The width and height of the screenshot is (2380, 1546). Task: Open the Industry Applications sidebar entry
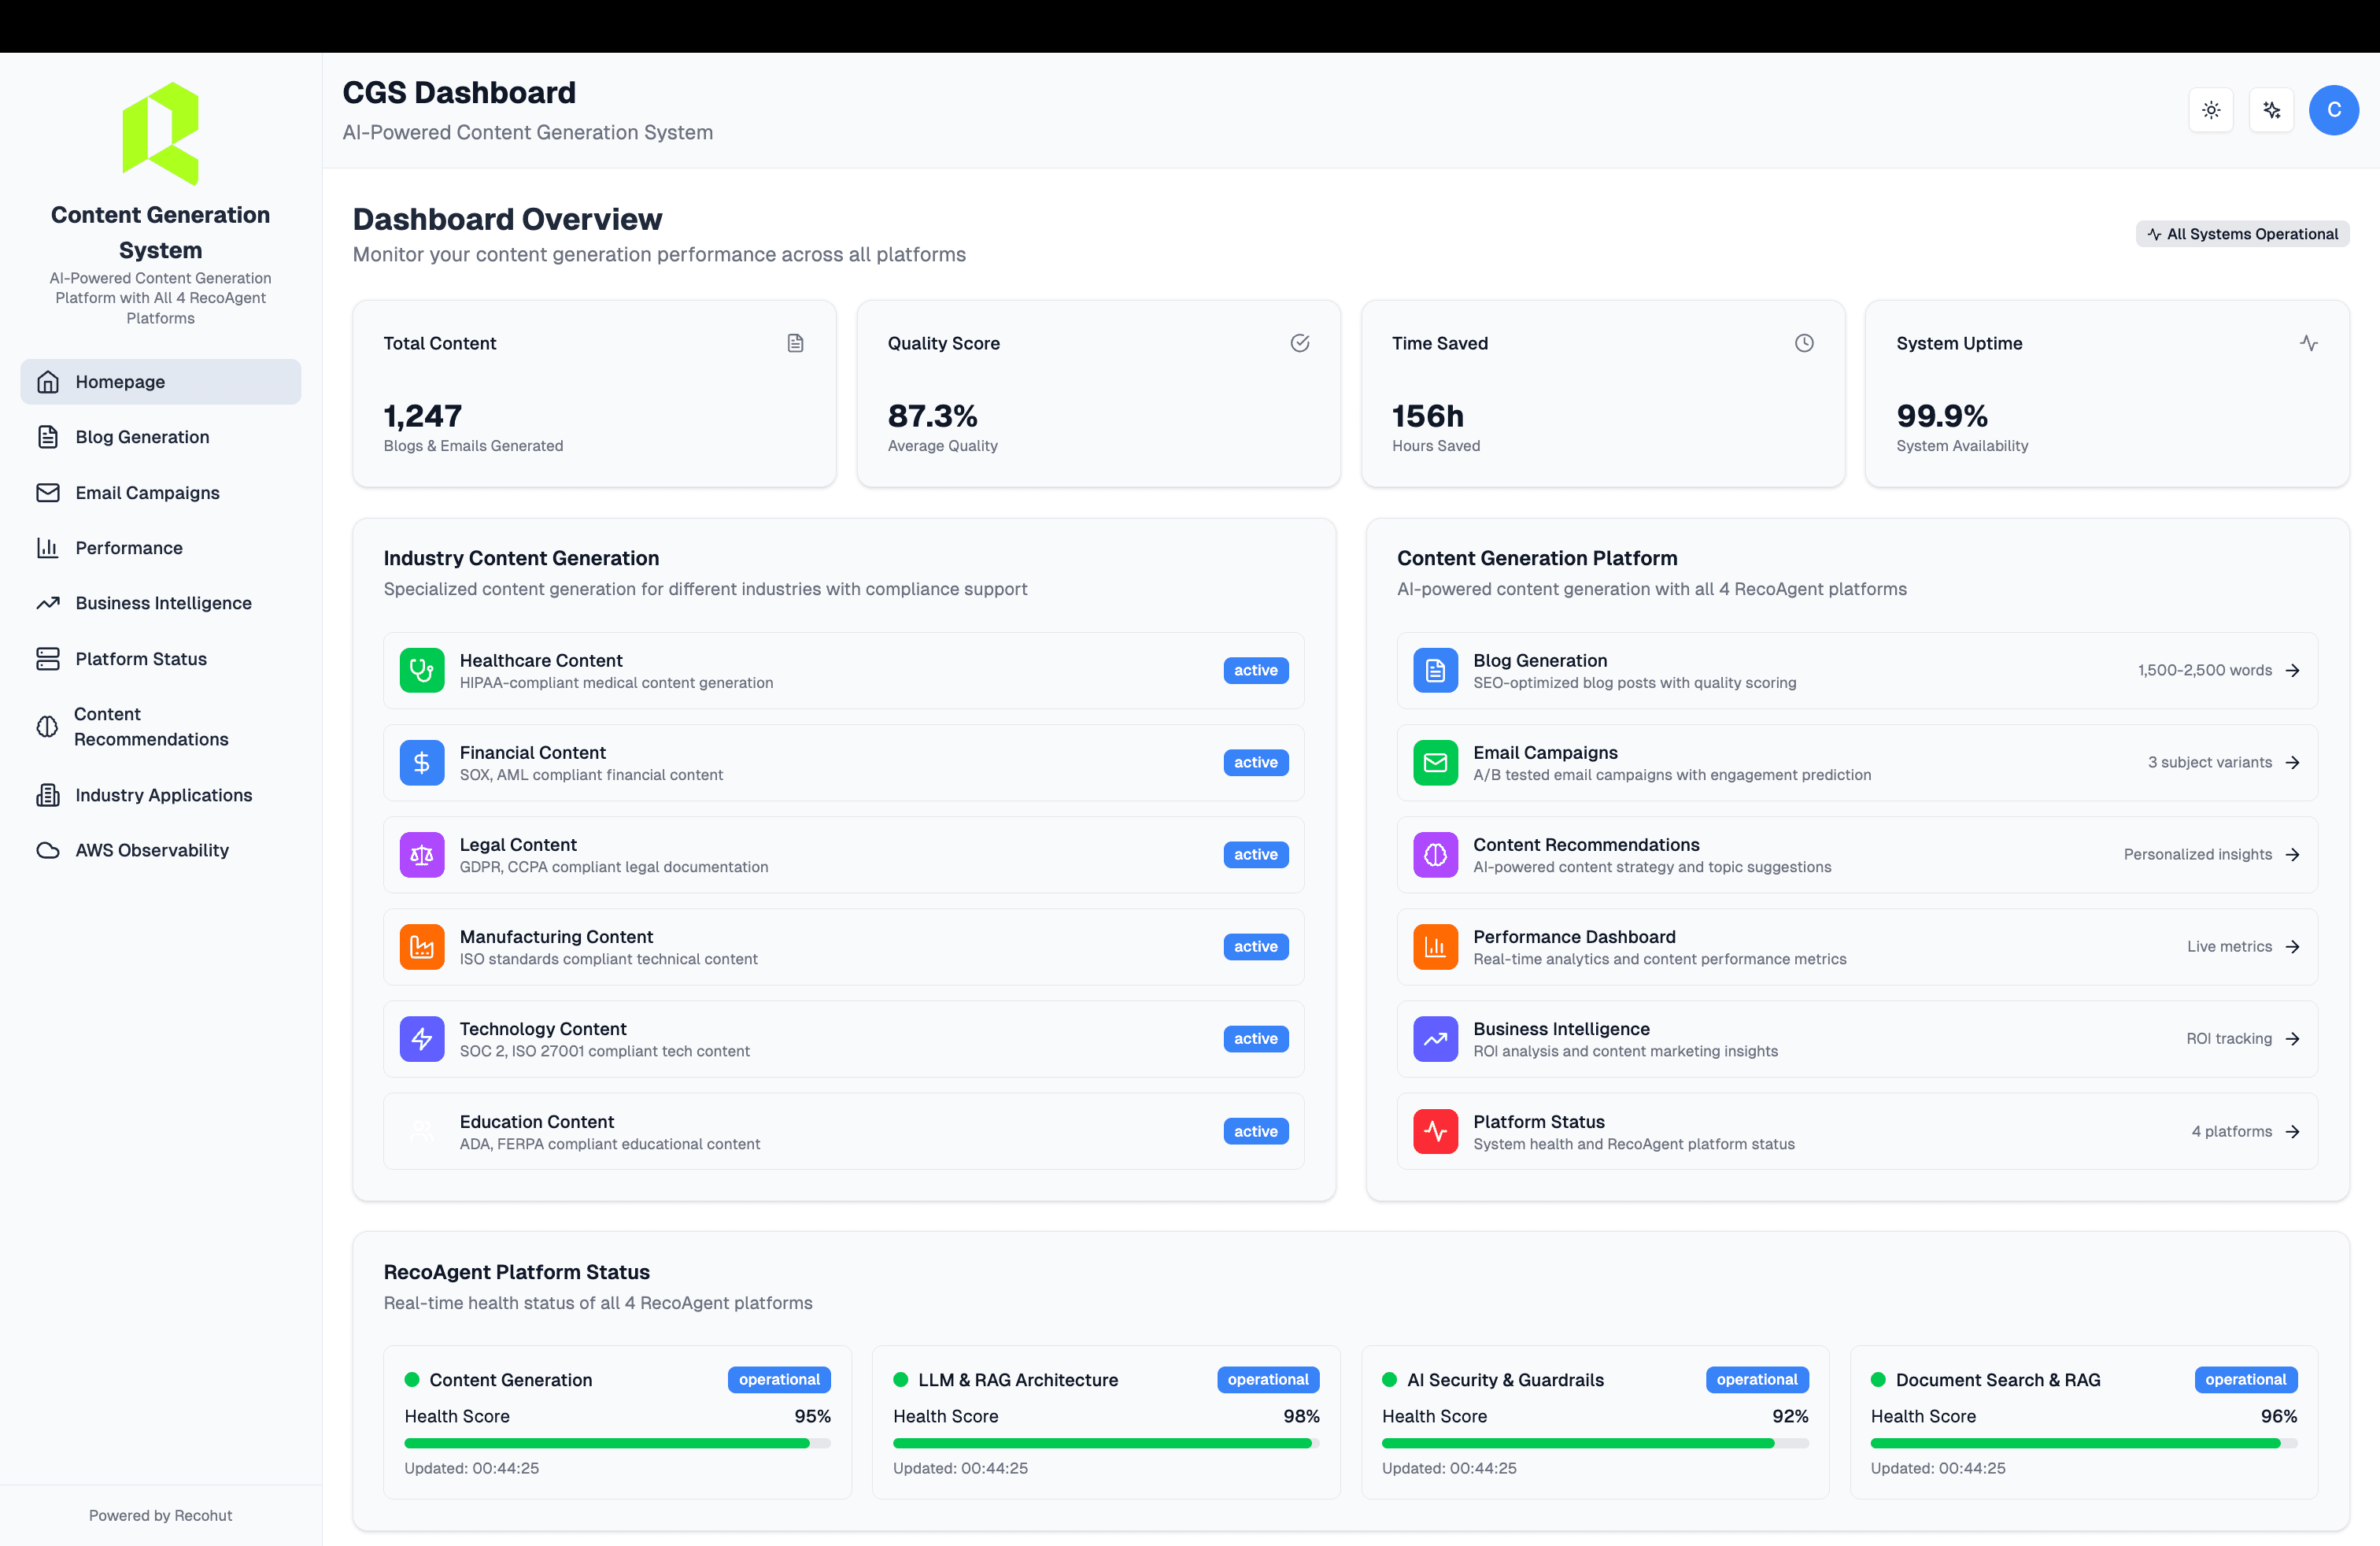(x=163, y=795)
